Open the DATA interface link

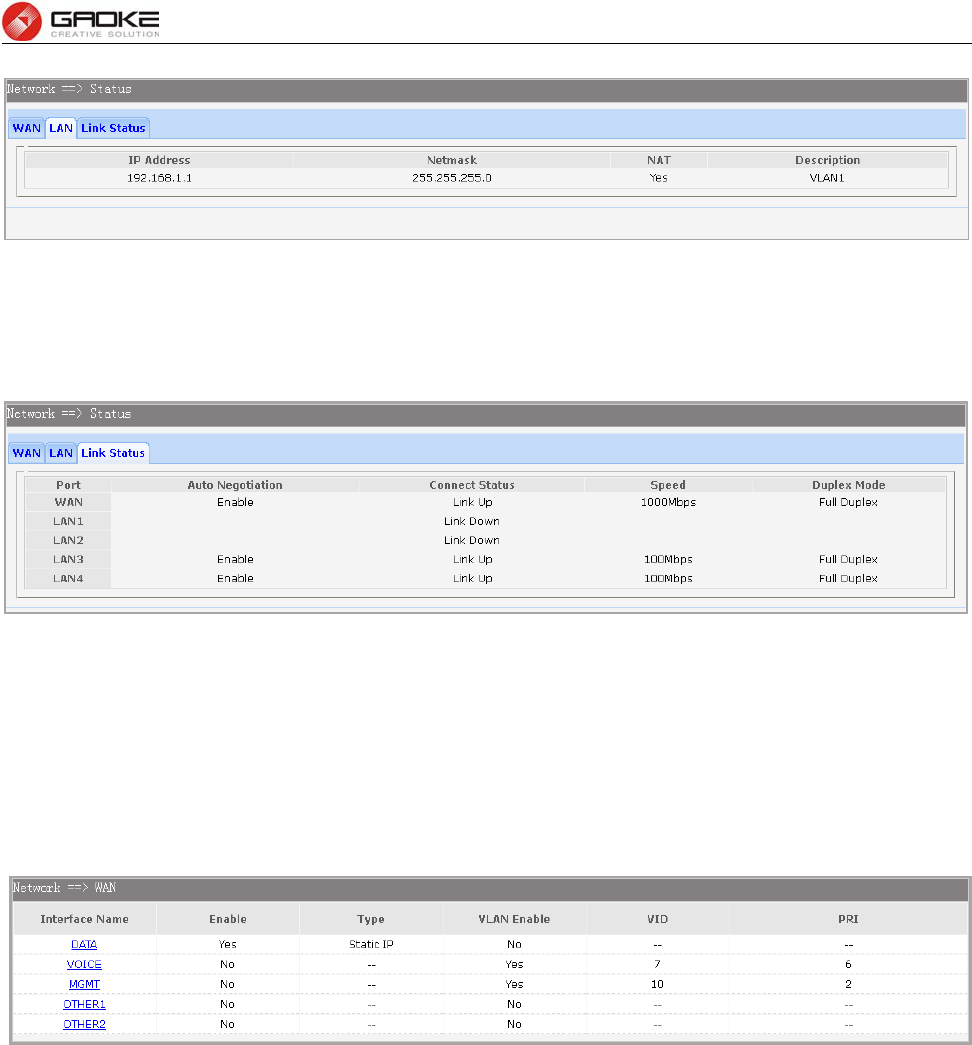[84, 944]
